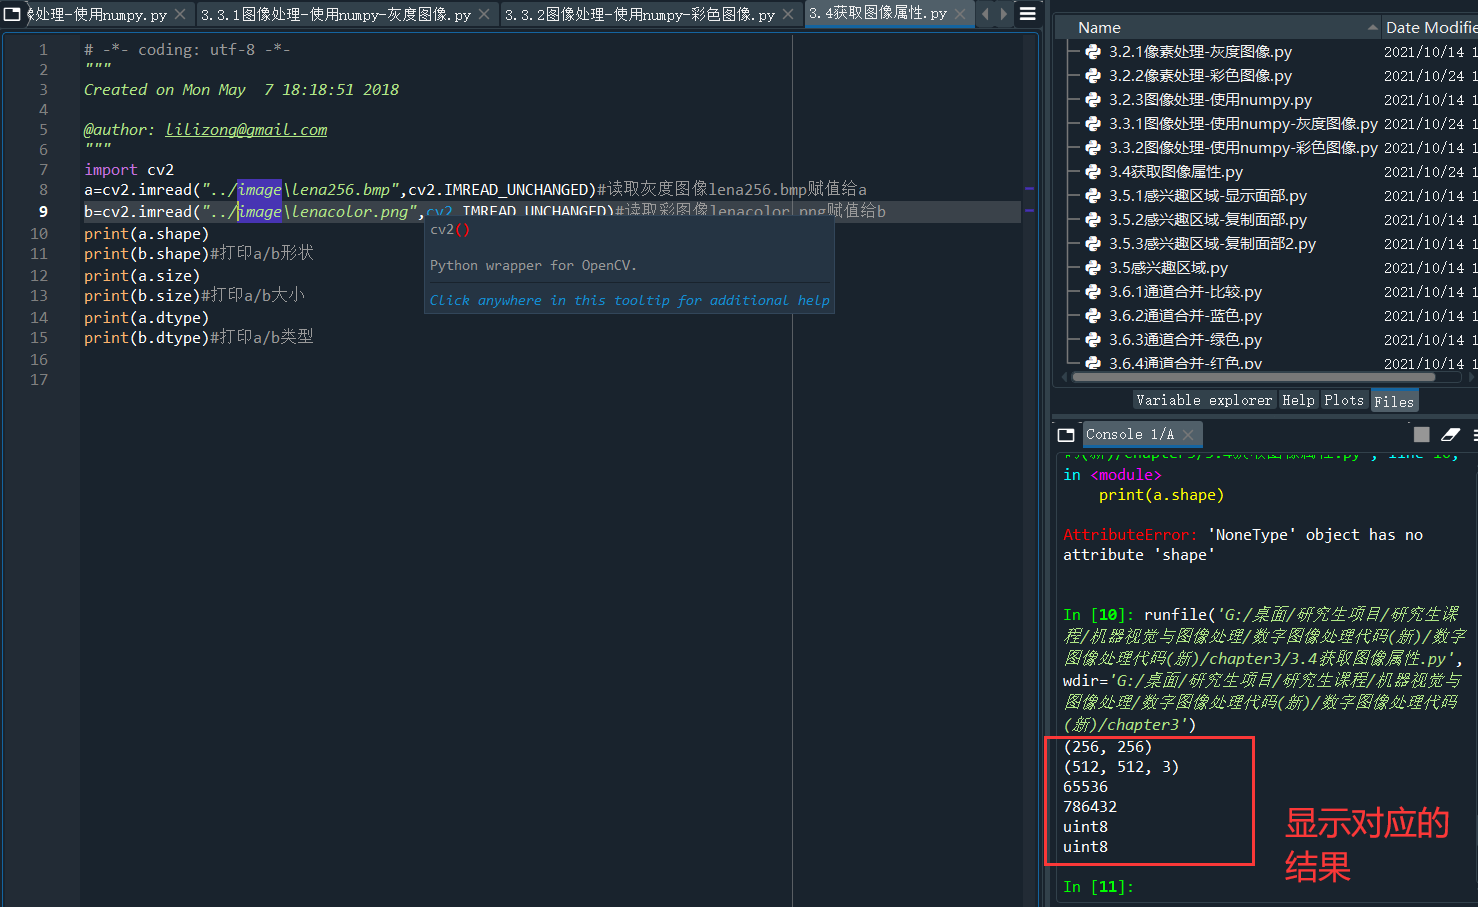The image size is (1478, 907).
Task: Click the next-tab arrow in editor tab bar
Action: 1004,14
